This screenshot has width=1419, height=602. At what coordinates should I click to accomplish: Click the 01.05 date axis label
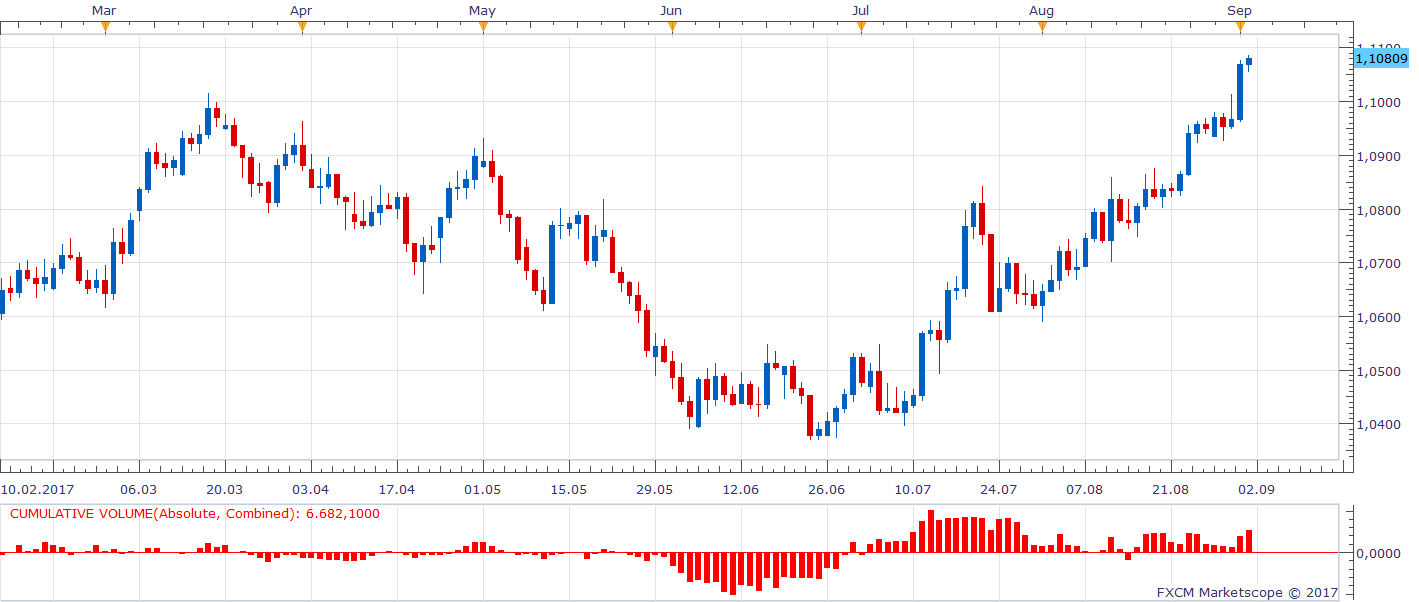click(483, 490)
